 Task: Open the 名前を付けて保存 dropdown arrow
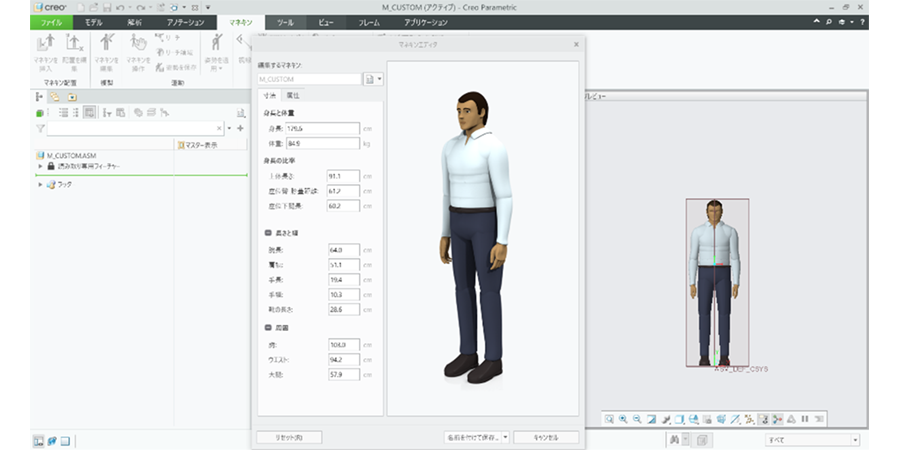click(506, 437)
